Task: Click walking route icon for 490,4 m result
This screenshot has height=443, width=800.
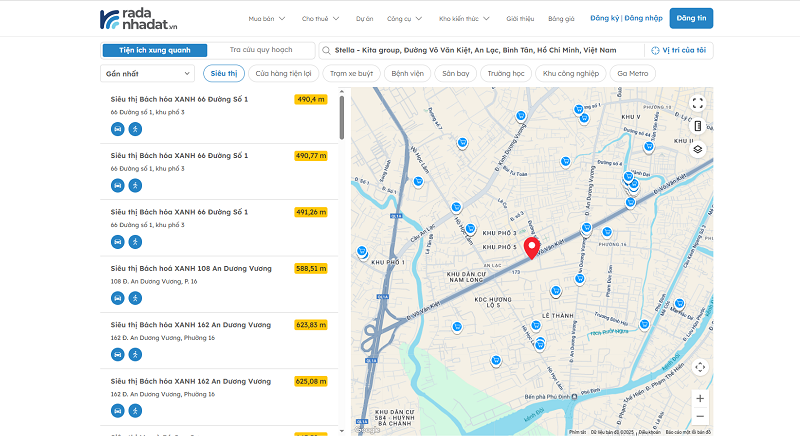Action: [135, 129]
